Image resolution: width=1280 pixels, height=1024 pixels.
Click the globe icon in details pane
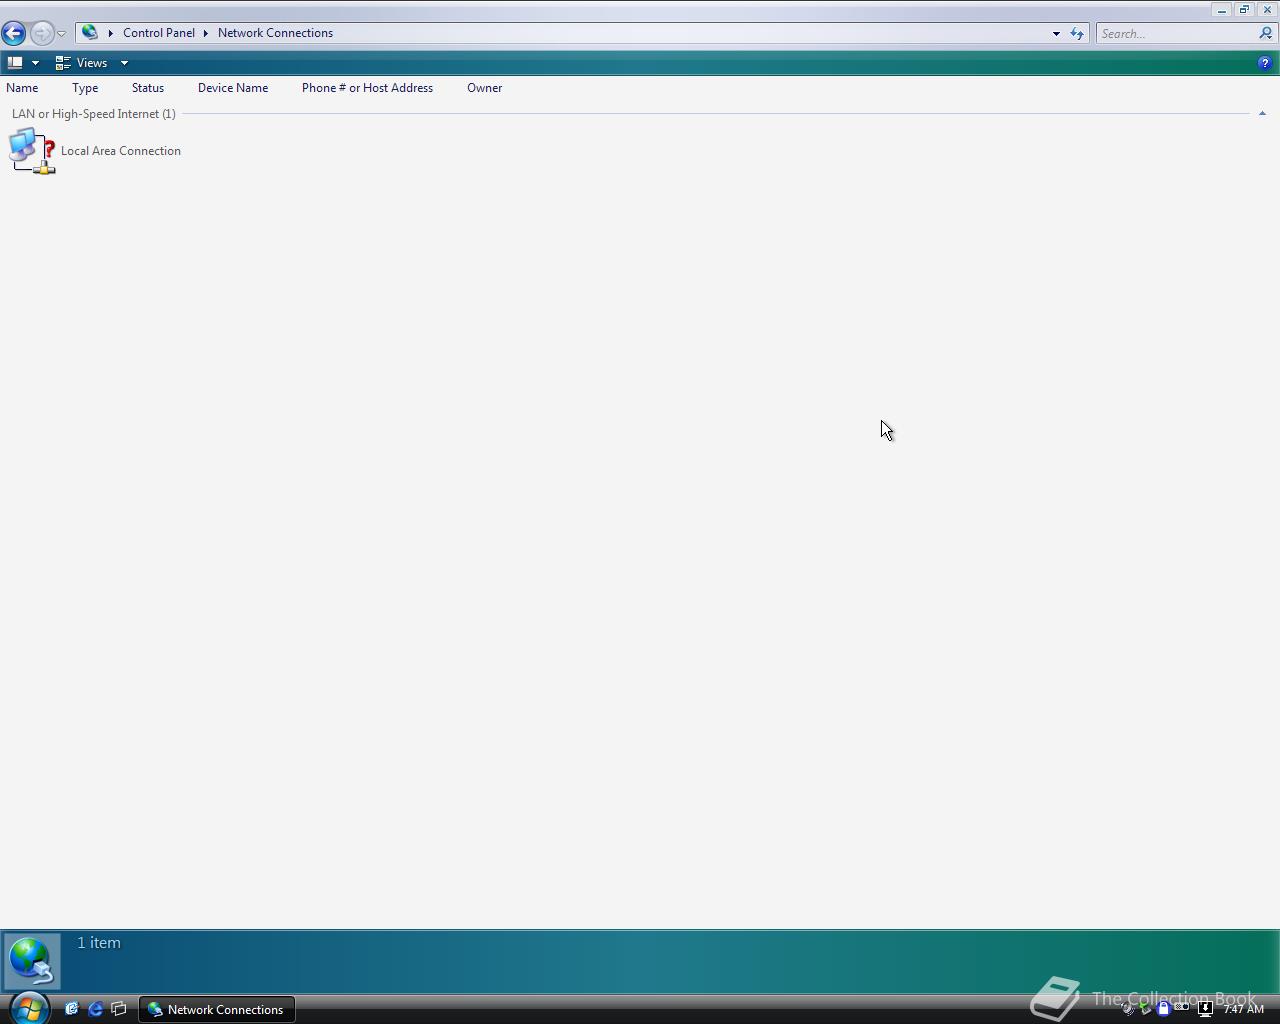(x=31, y=961)
